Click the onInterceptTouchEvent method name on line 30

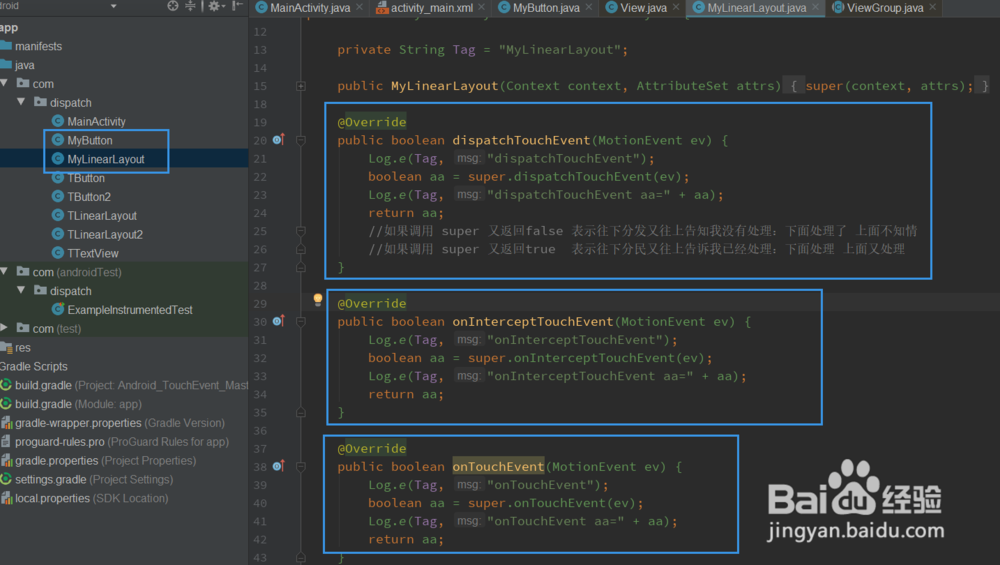click(x=533, y=321)
